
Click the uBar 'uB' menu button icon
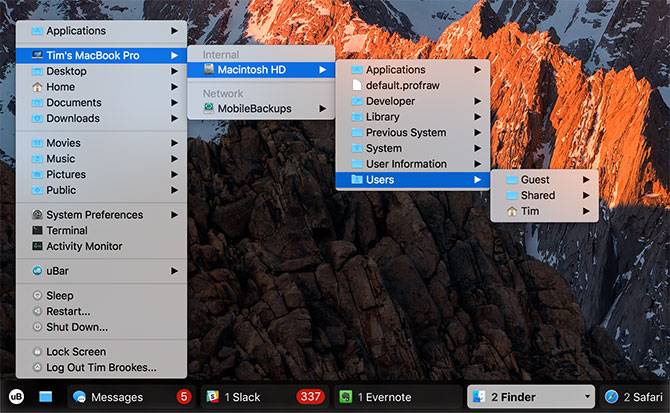16,397
